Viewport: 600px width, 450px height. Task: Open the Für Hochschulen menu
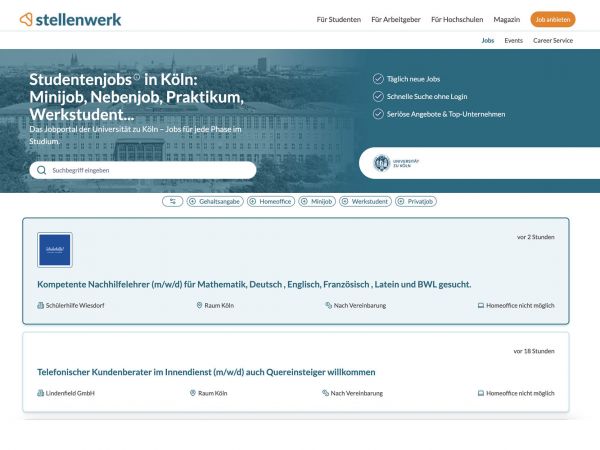[457, 20]
